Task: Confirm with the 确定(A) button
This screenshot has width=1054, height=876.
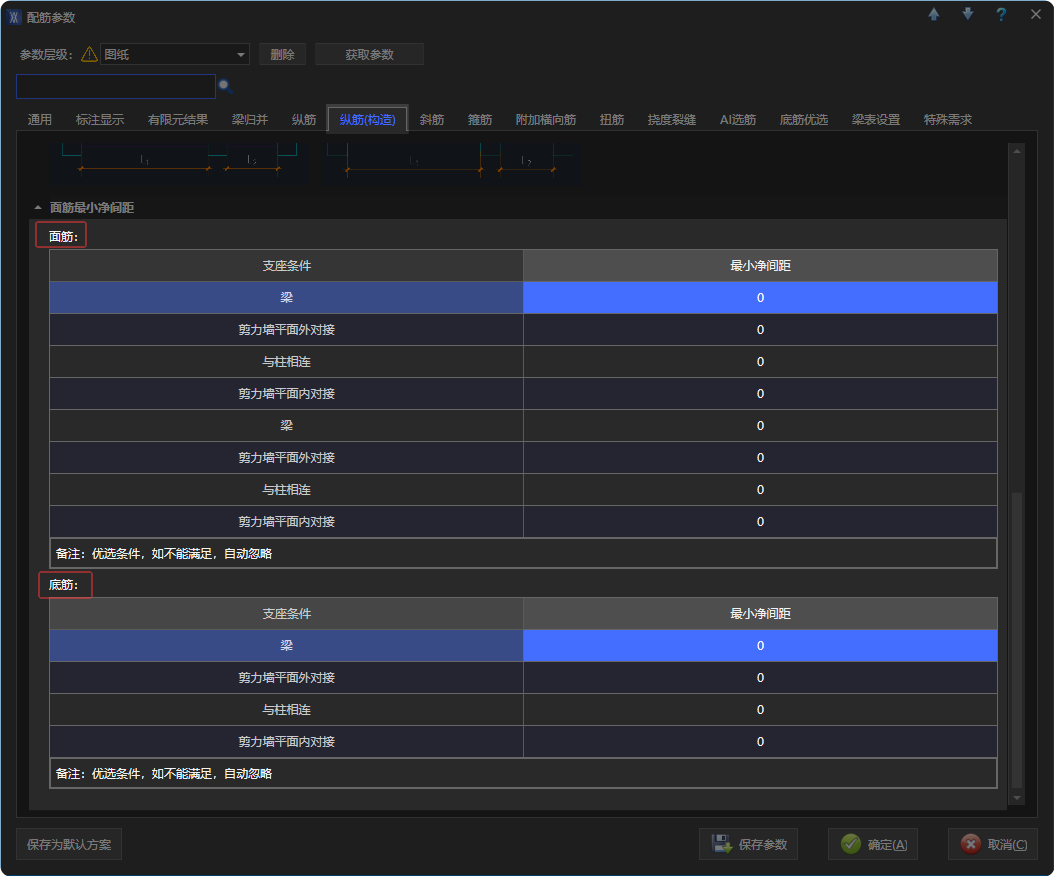Action: [873, 844]
